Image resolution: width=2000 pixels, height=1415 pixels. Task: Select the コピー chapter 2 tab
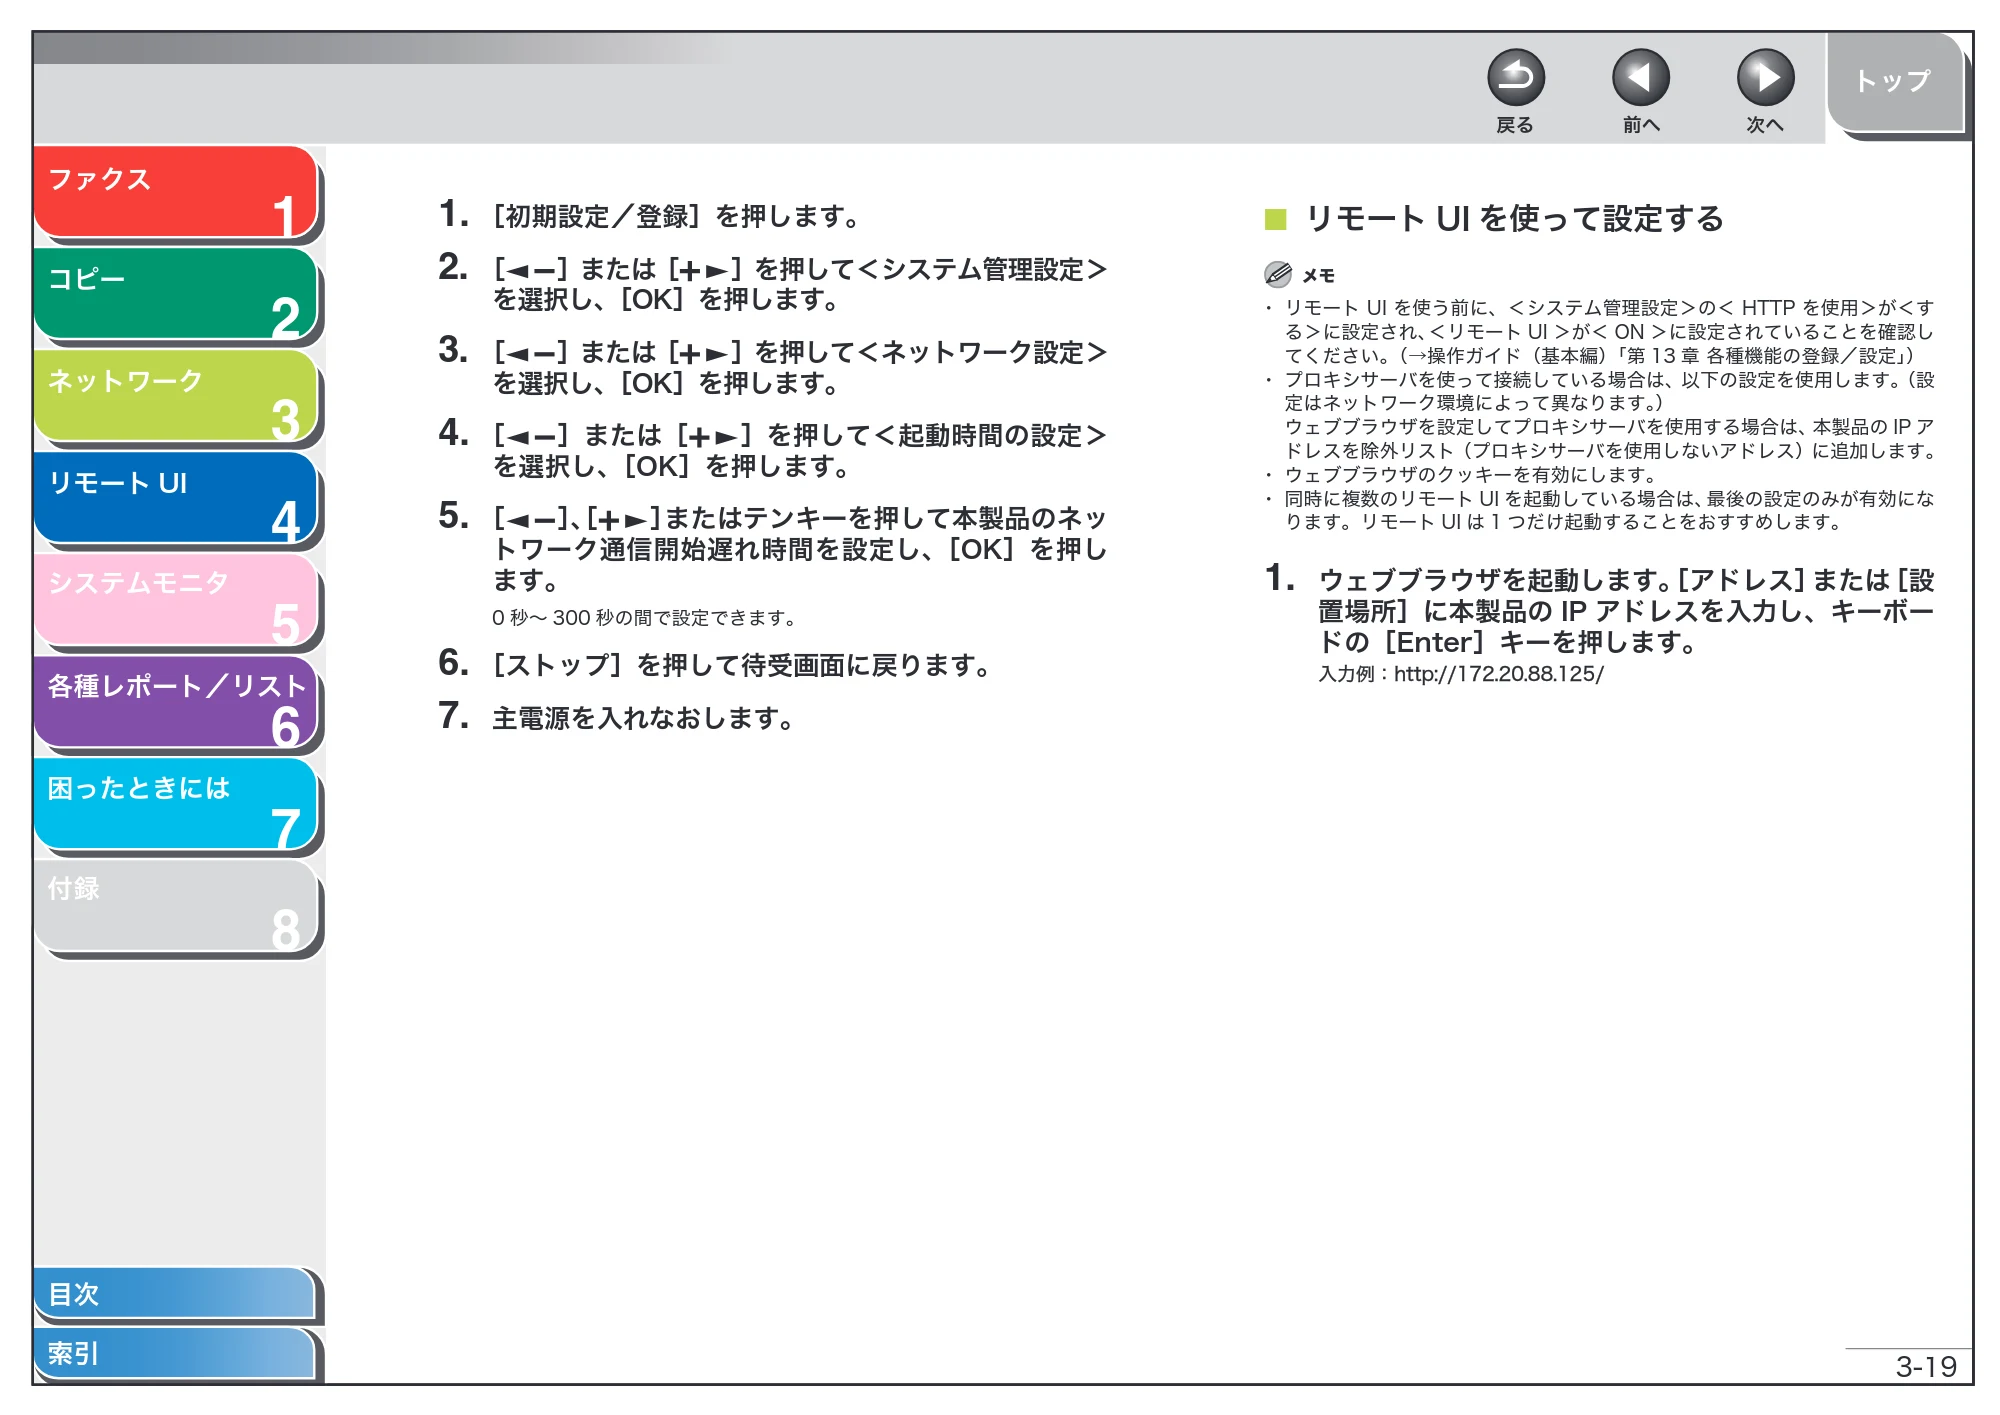[176, 294]
